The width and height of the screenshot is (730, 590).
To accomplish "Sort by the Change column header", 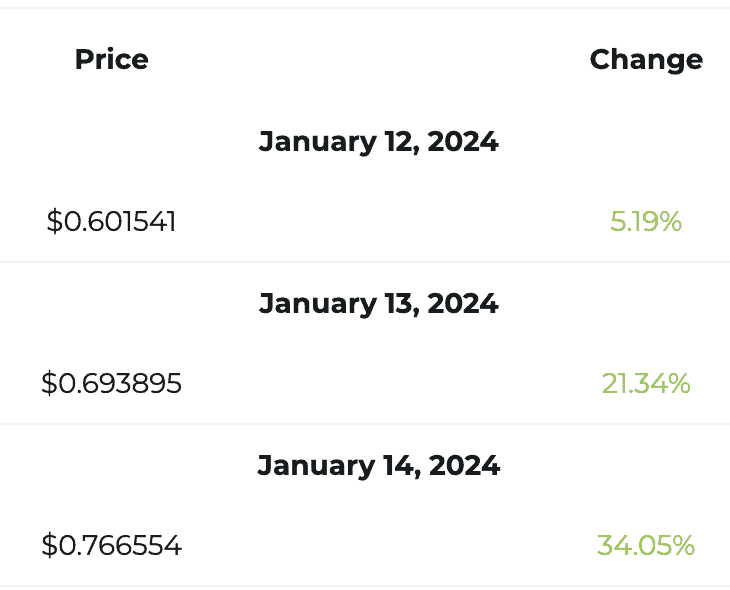I will point(646,60).
